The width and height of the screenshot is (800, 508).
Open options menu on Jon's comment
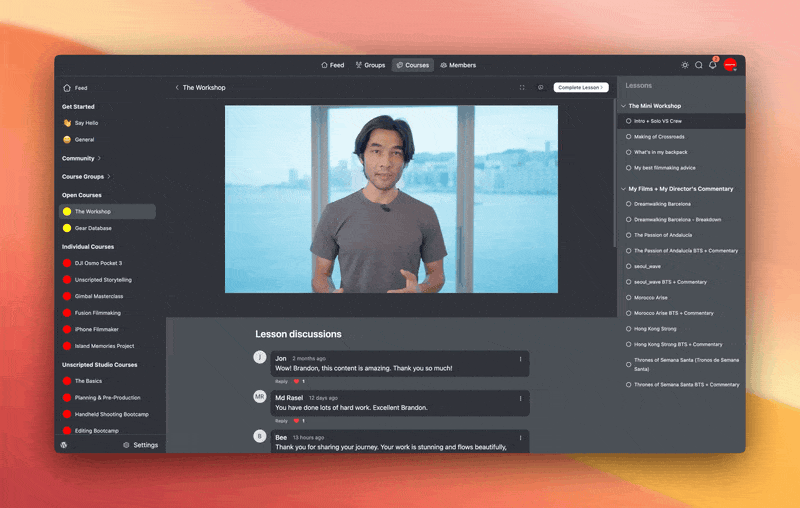(x=520, y=359)
